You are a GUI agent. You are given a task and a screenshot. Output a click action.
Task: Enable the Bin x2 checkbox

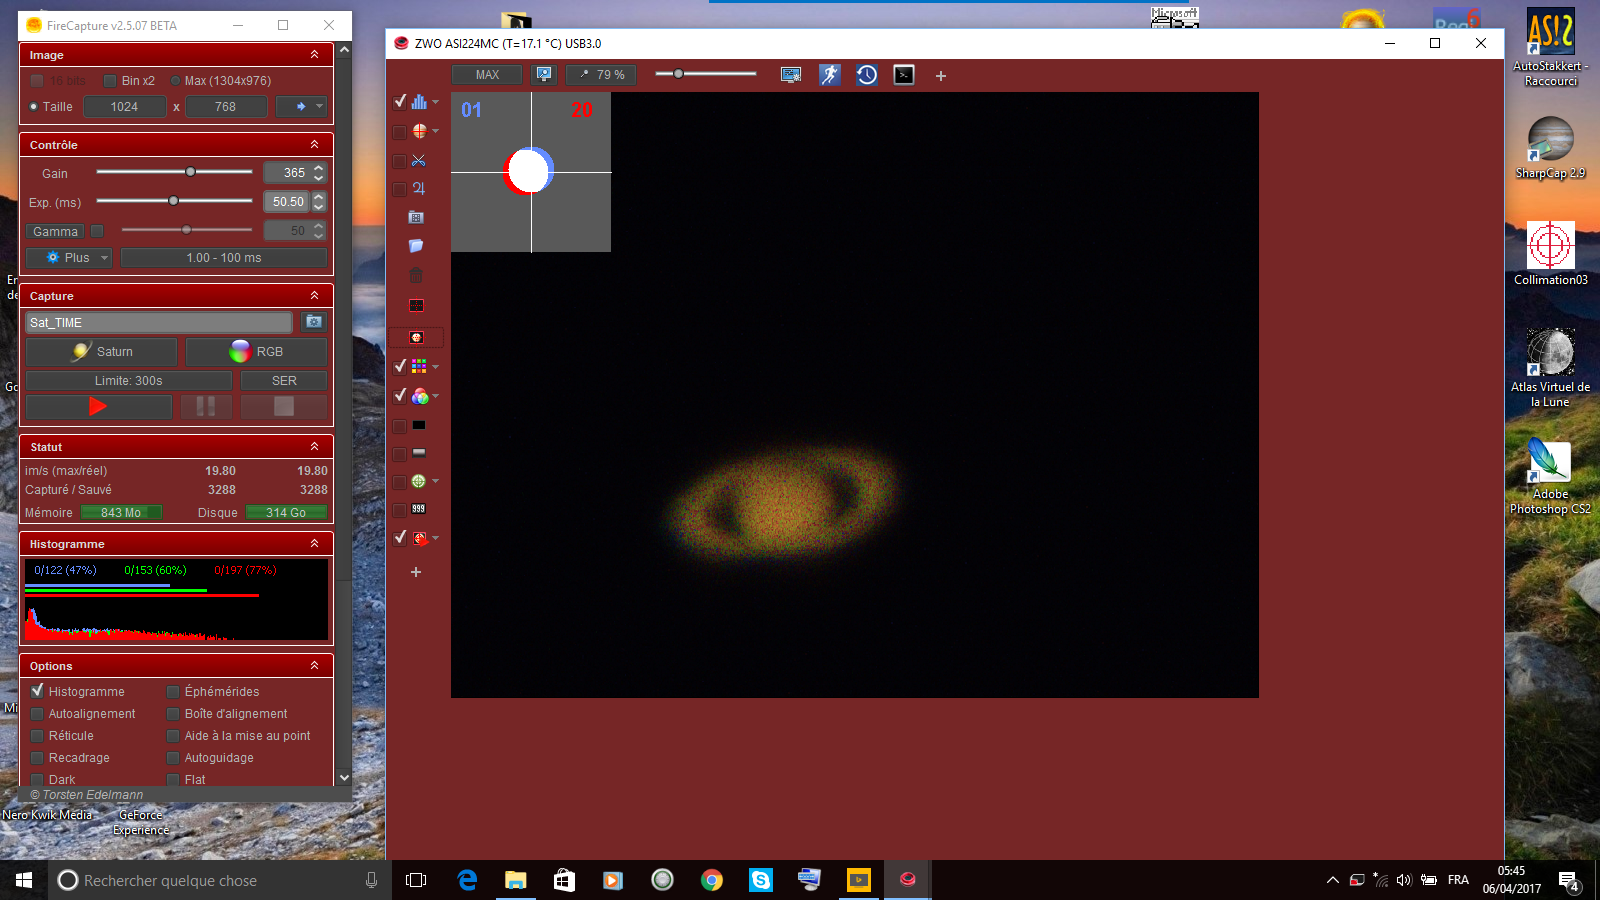[x=111, y=81]
